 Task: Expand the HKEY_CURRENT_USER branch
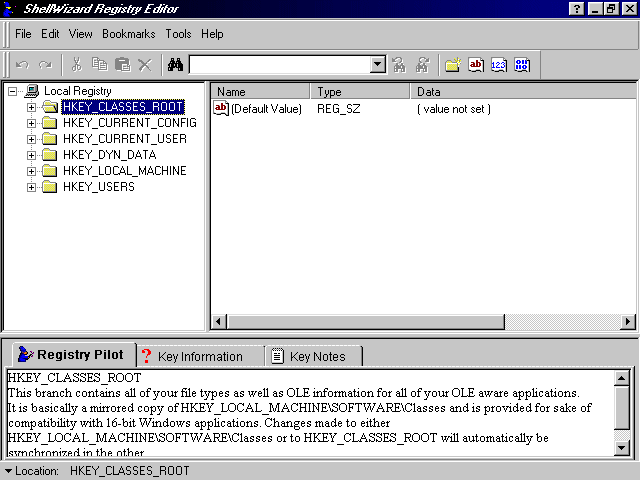[x=31, y=139]
